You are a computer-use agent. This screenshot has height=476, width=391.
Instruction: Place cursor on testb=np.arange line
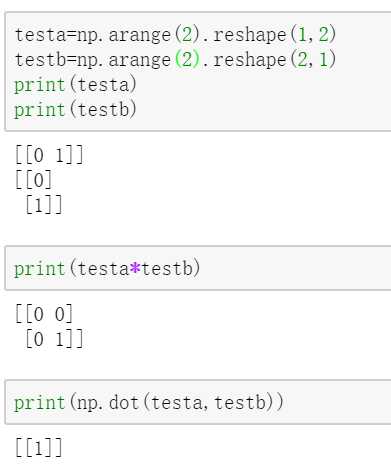(175, 60)
